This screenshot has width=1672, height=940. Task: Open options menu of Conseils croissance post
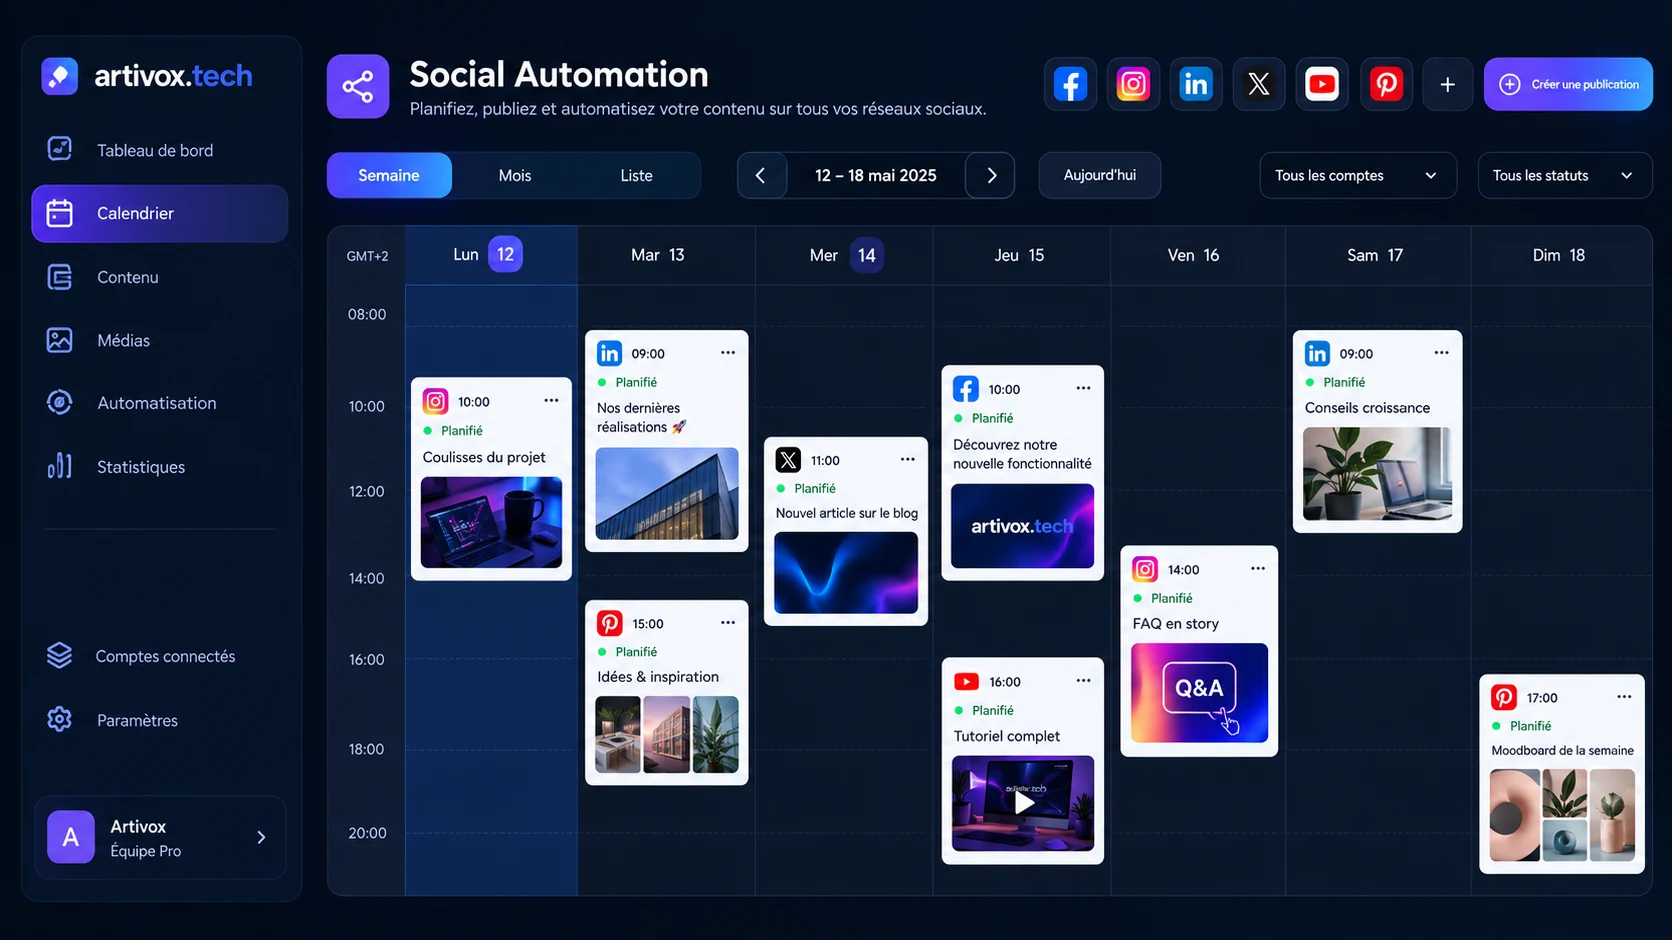click(1441, 352)
